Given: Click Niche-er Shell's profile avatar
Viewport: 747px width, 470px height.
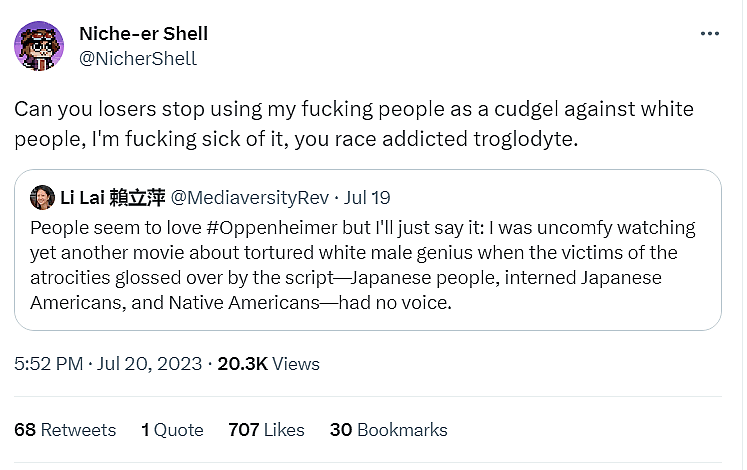Looking at the screenshot, I should pos(38,46).
